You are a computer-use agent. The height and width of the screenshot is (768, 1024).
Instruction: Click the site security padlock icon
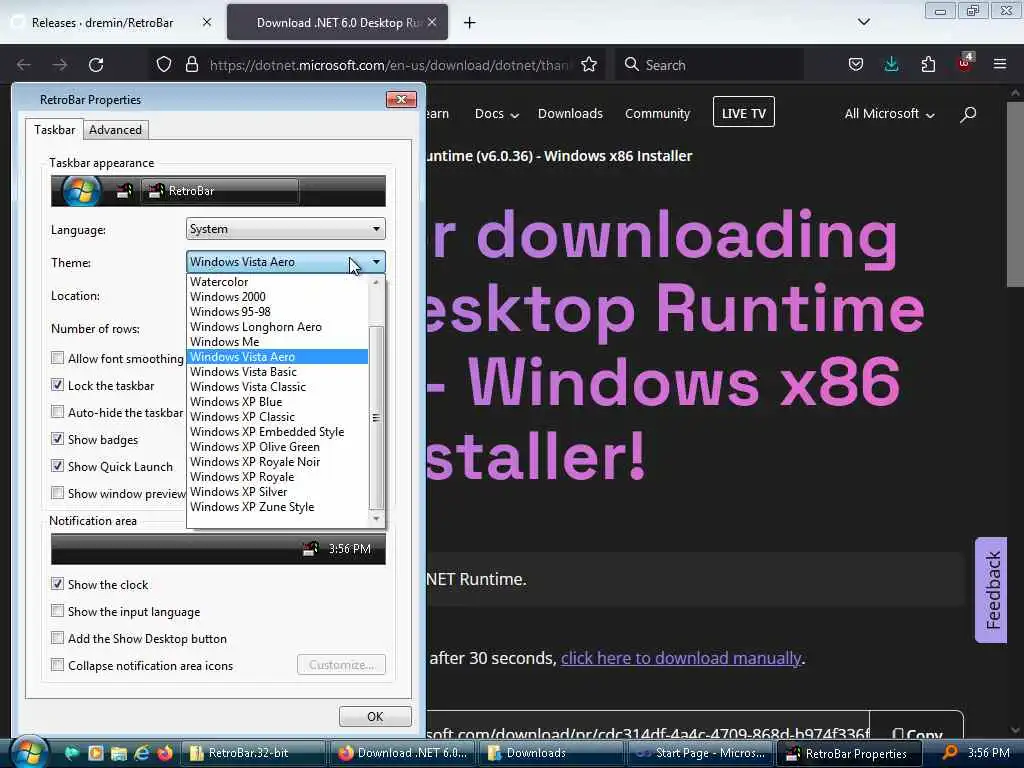point(191,65)
